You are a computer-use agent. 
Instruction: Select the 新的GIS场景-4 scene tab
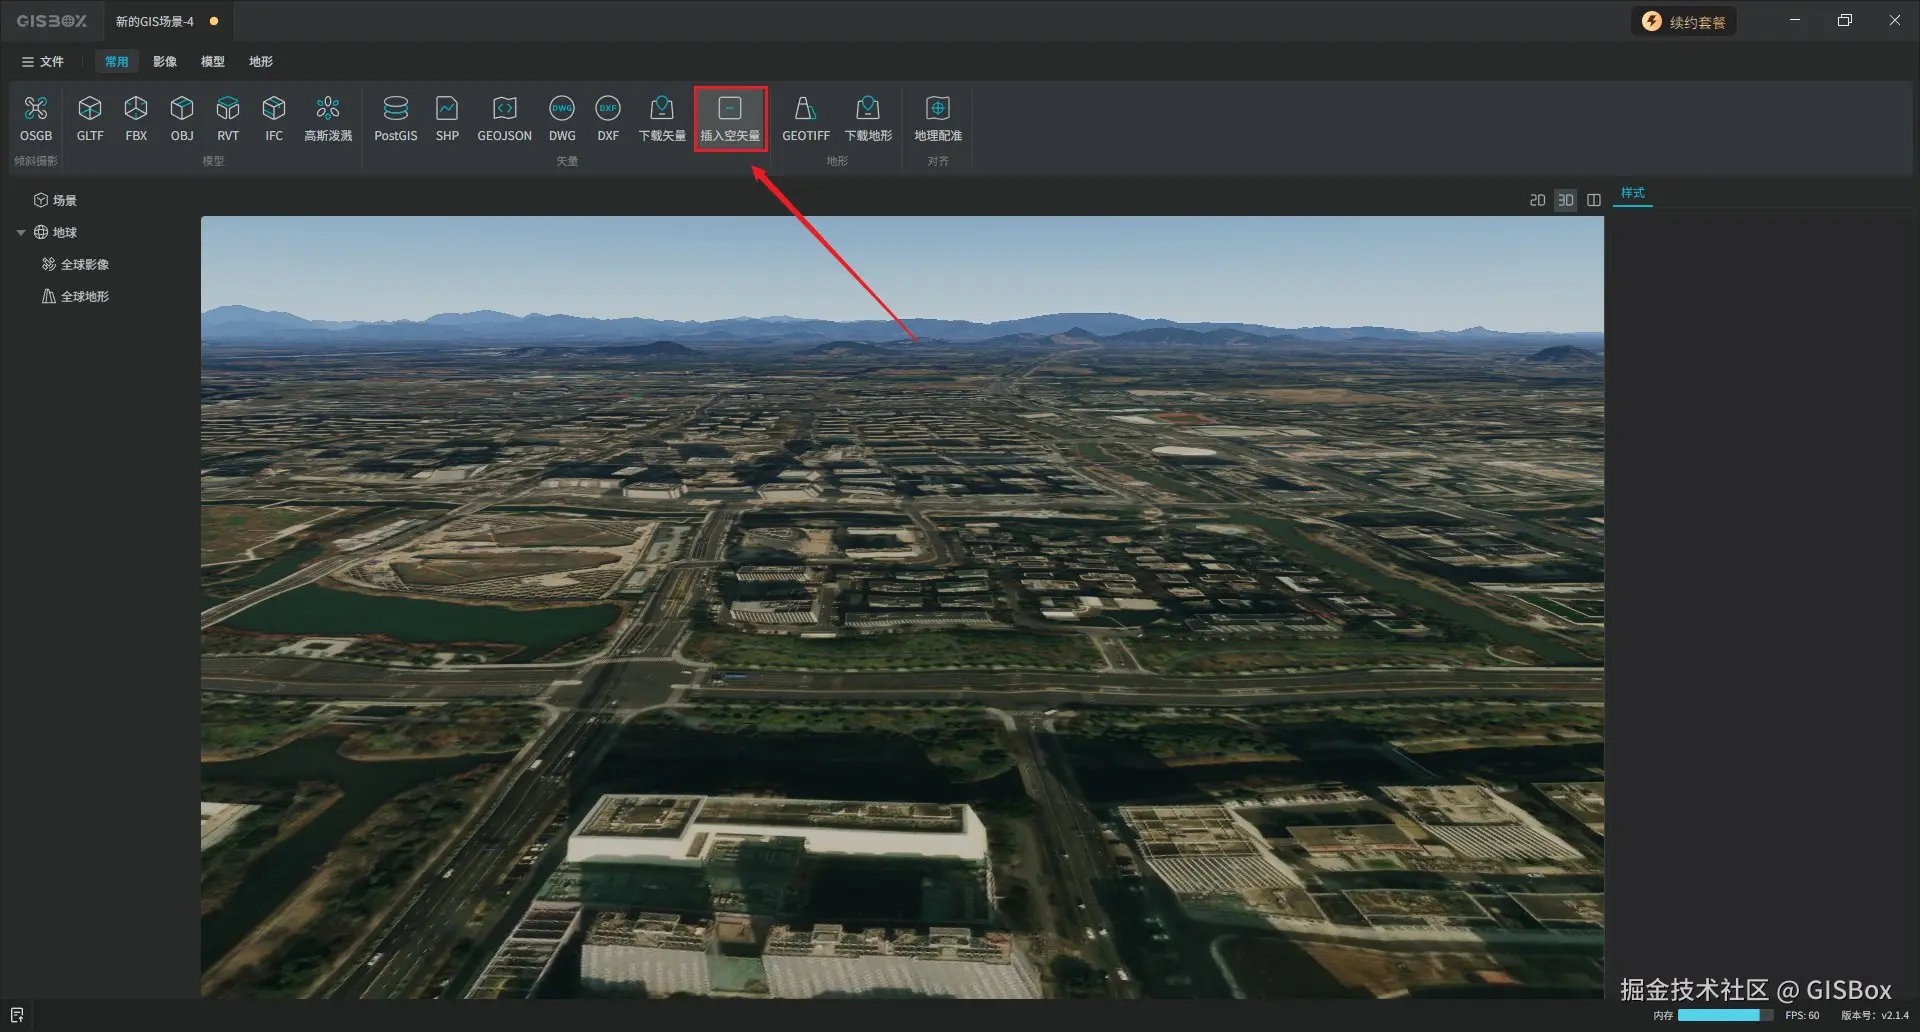point(167,21)
